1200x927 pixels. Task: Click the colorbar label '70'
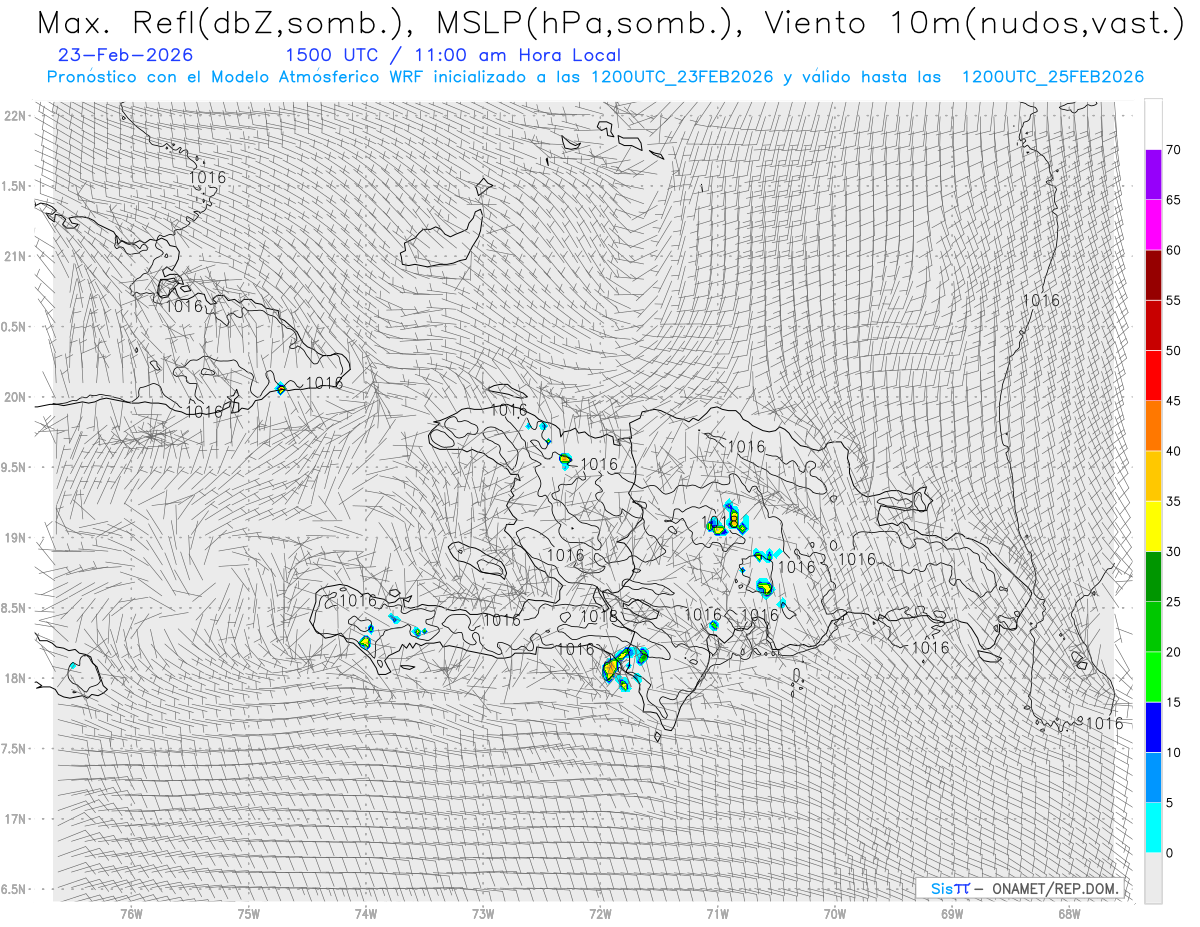1173,150
